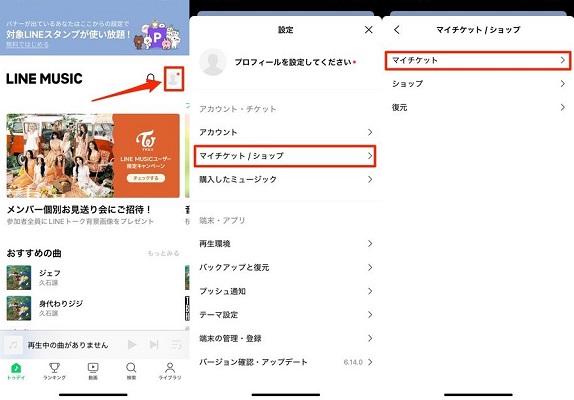
Task: Click chevron on プッシュ通知 row
Action: click(x=370, y=291)
